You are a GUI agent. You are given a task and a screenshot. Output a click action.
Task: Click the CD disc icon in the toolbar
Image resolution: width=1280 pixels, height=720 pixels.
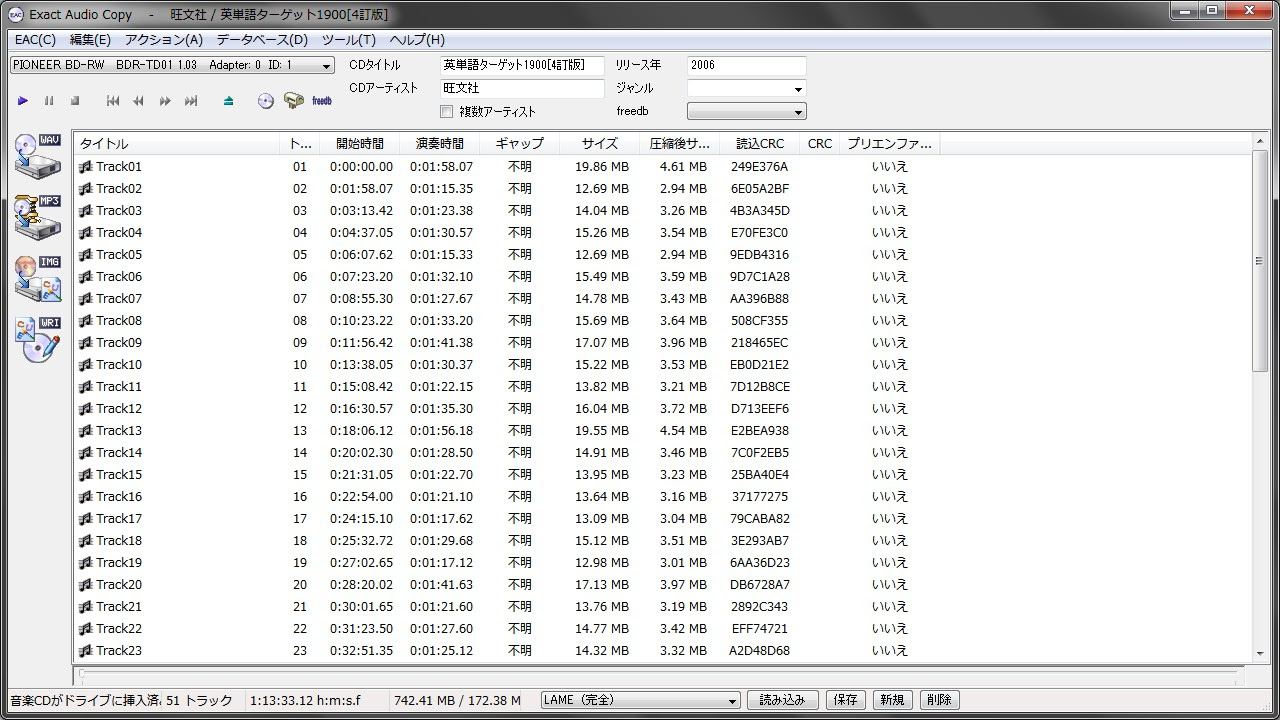click(x=266, y=101)
